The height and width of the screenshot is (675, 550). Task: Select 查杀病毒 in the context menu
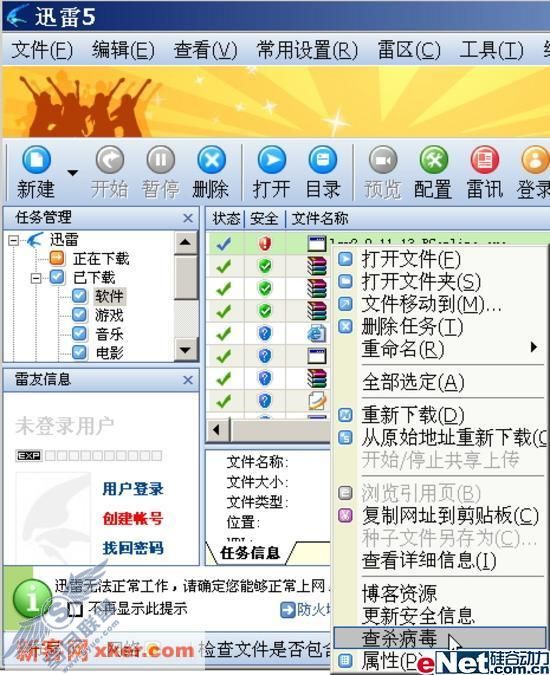[440, 638]
